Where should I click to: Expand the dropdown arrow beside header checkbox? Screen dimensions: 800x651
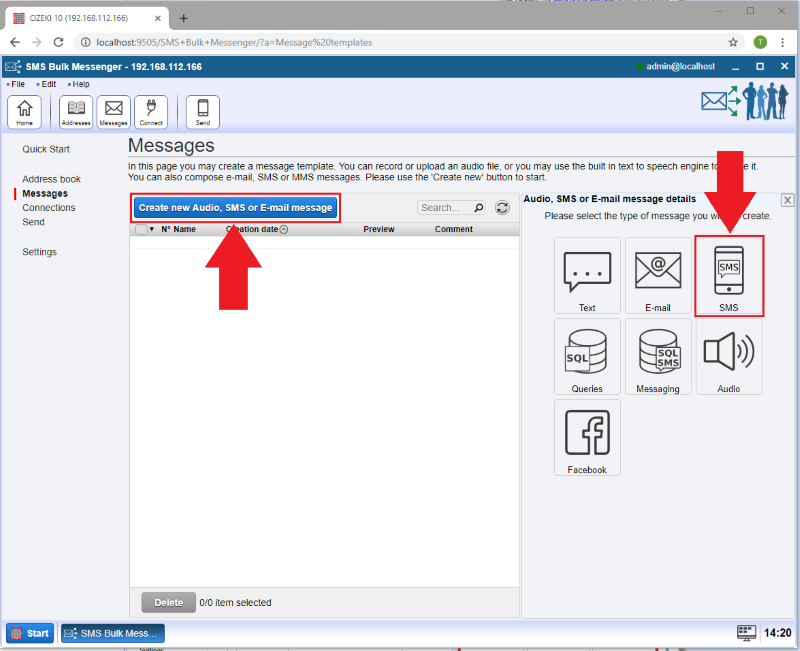click(152, 229)
